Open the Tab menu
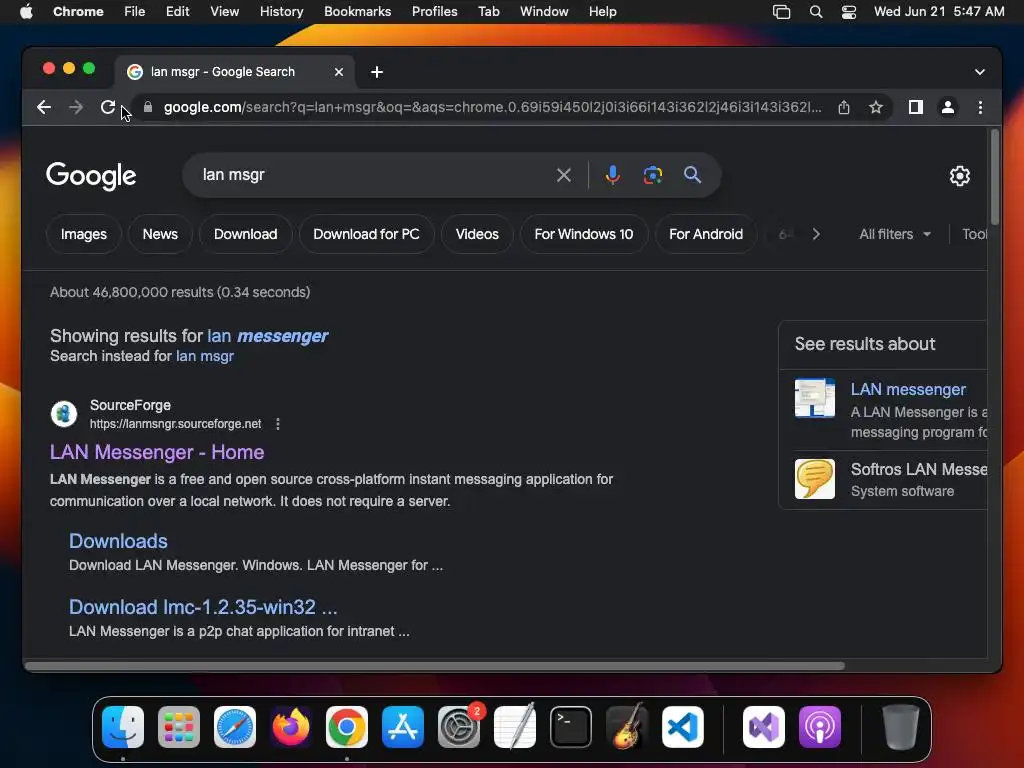The width and height of the screenshot is (1024, 768). pyautogui.click(x=488, y=12)
